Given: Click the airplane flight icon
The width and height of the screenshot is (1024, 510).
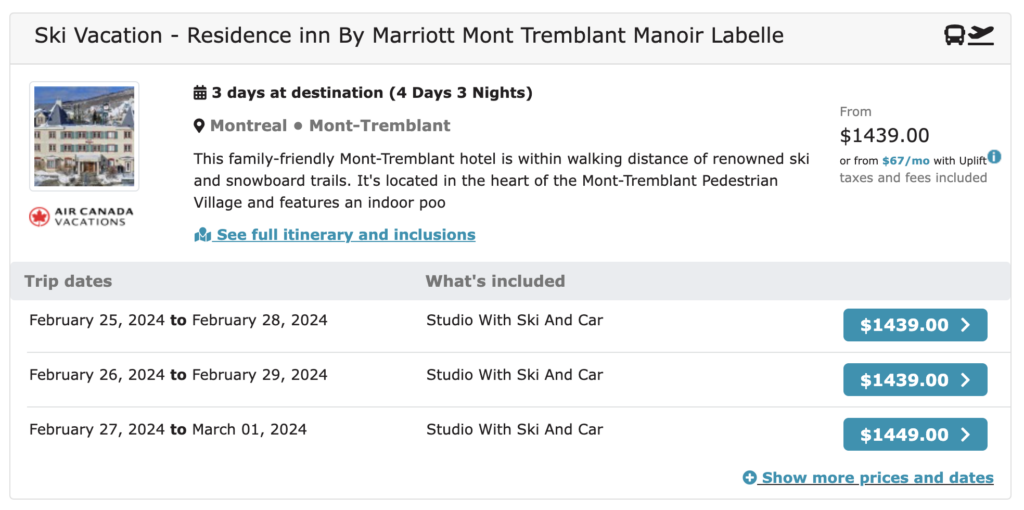Looking at the screenshot, I should pos(982,36).
